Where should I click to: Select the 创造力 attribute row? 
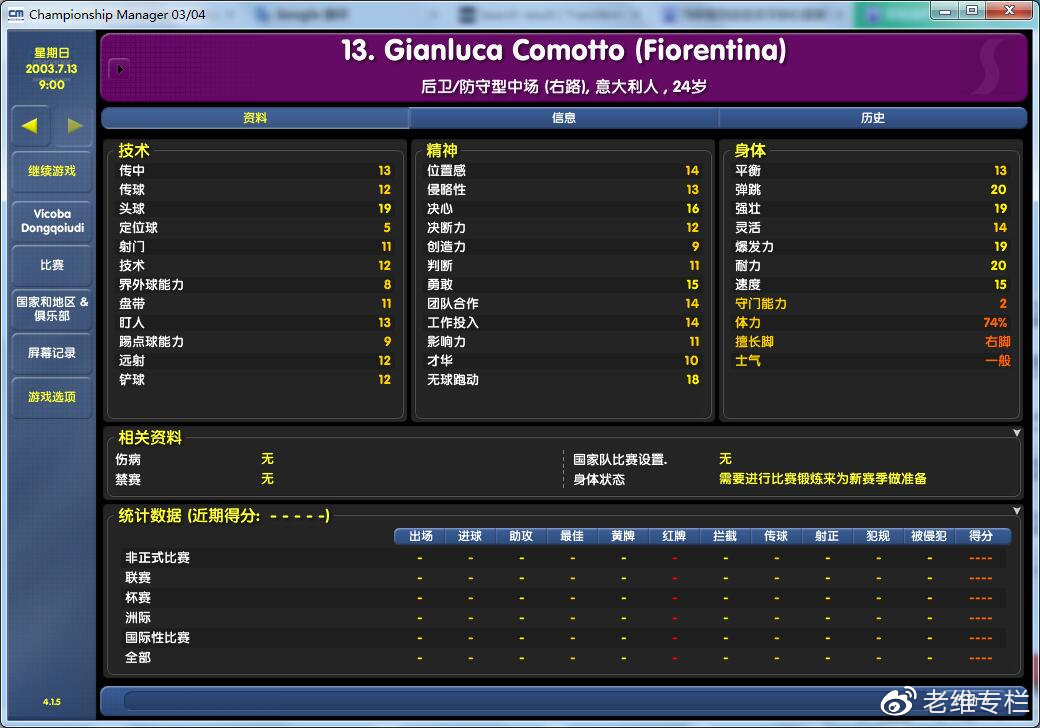click(x=562, y=247)
